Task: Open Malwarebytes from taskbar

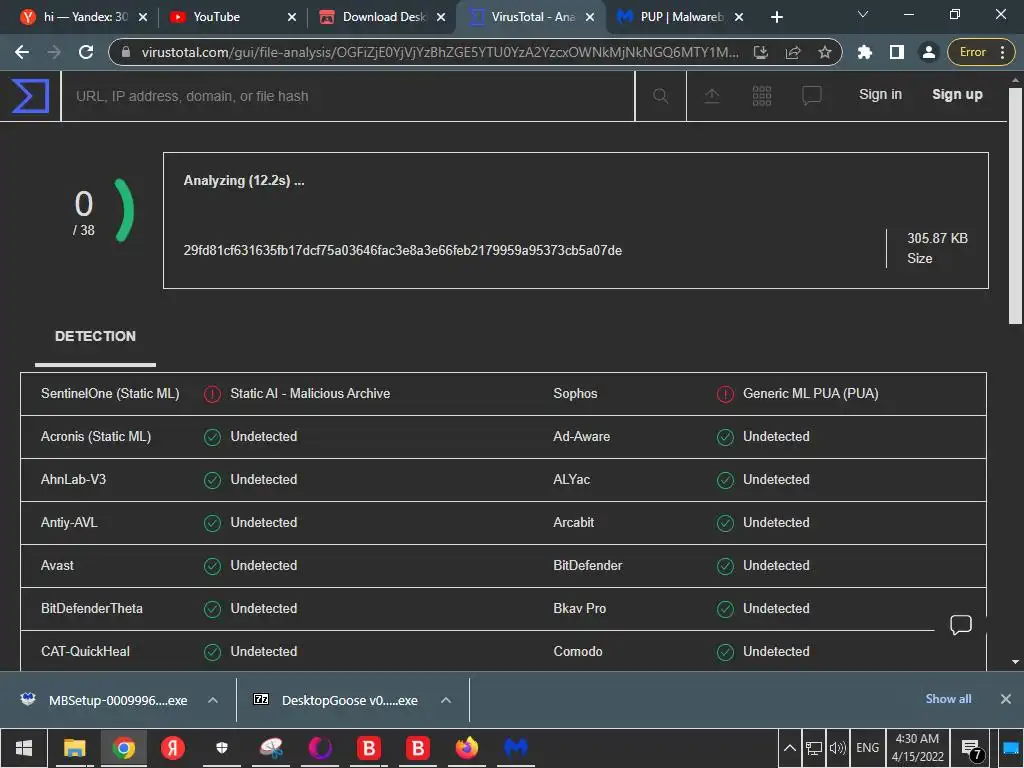Action: [x=516, y=748]
